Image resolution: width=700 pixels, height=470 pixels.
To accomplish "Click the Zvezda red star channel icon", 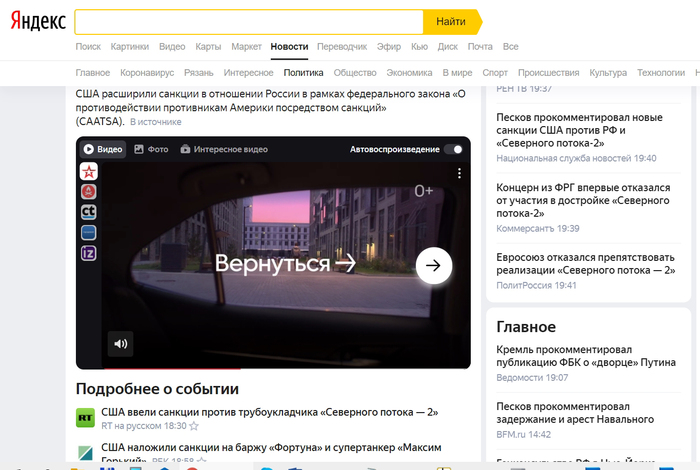I will tap(88, 171).
